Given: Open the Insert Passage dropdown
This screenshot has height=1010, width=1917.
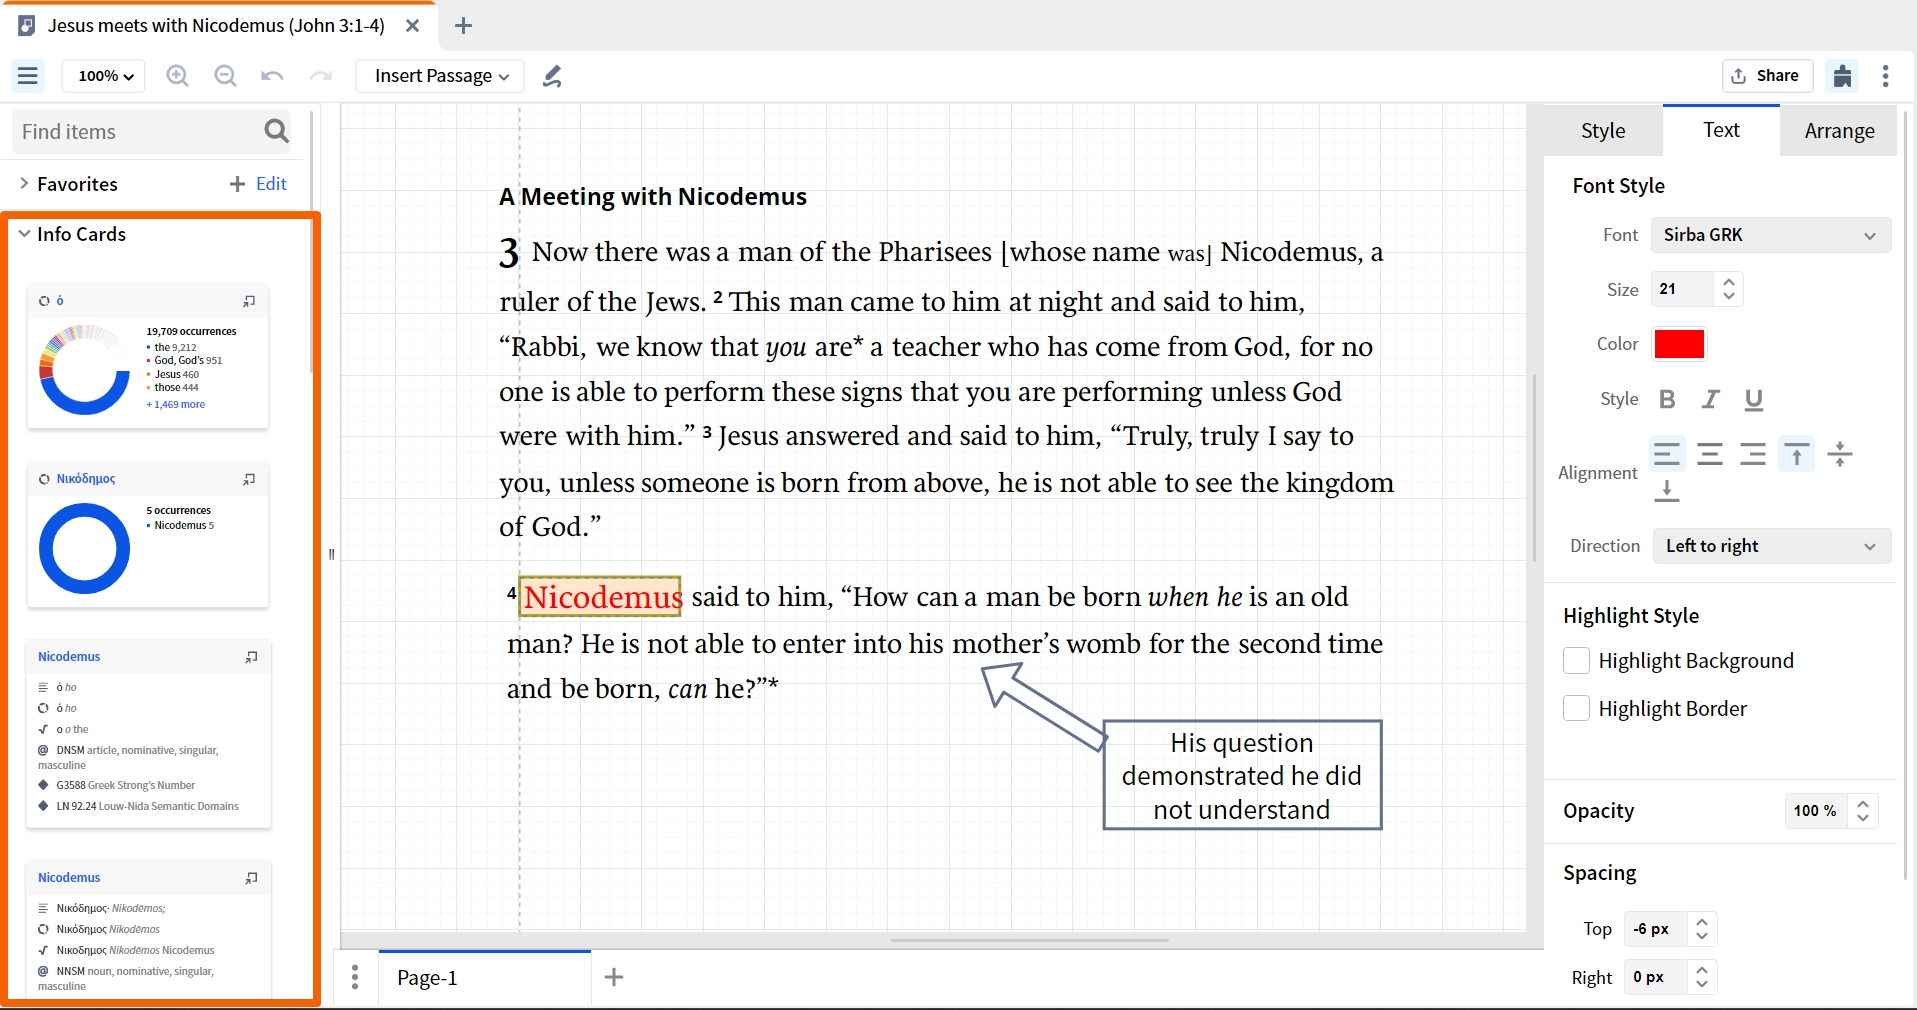Looking at the screenshot, I should click(x=441, y=76).
